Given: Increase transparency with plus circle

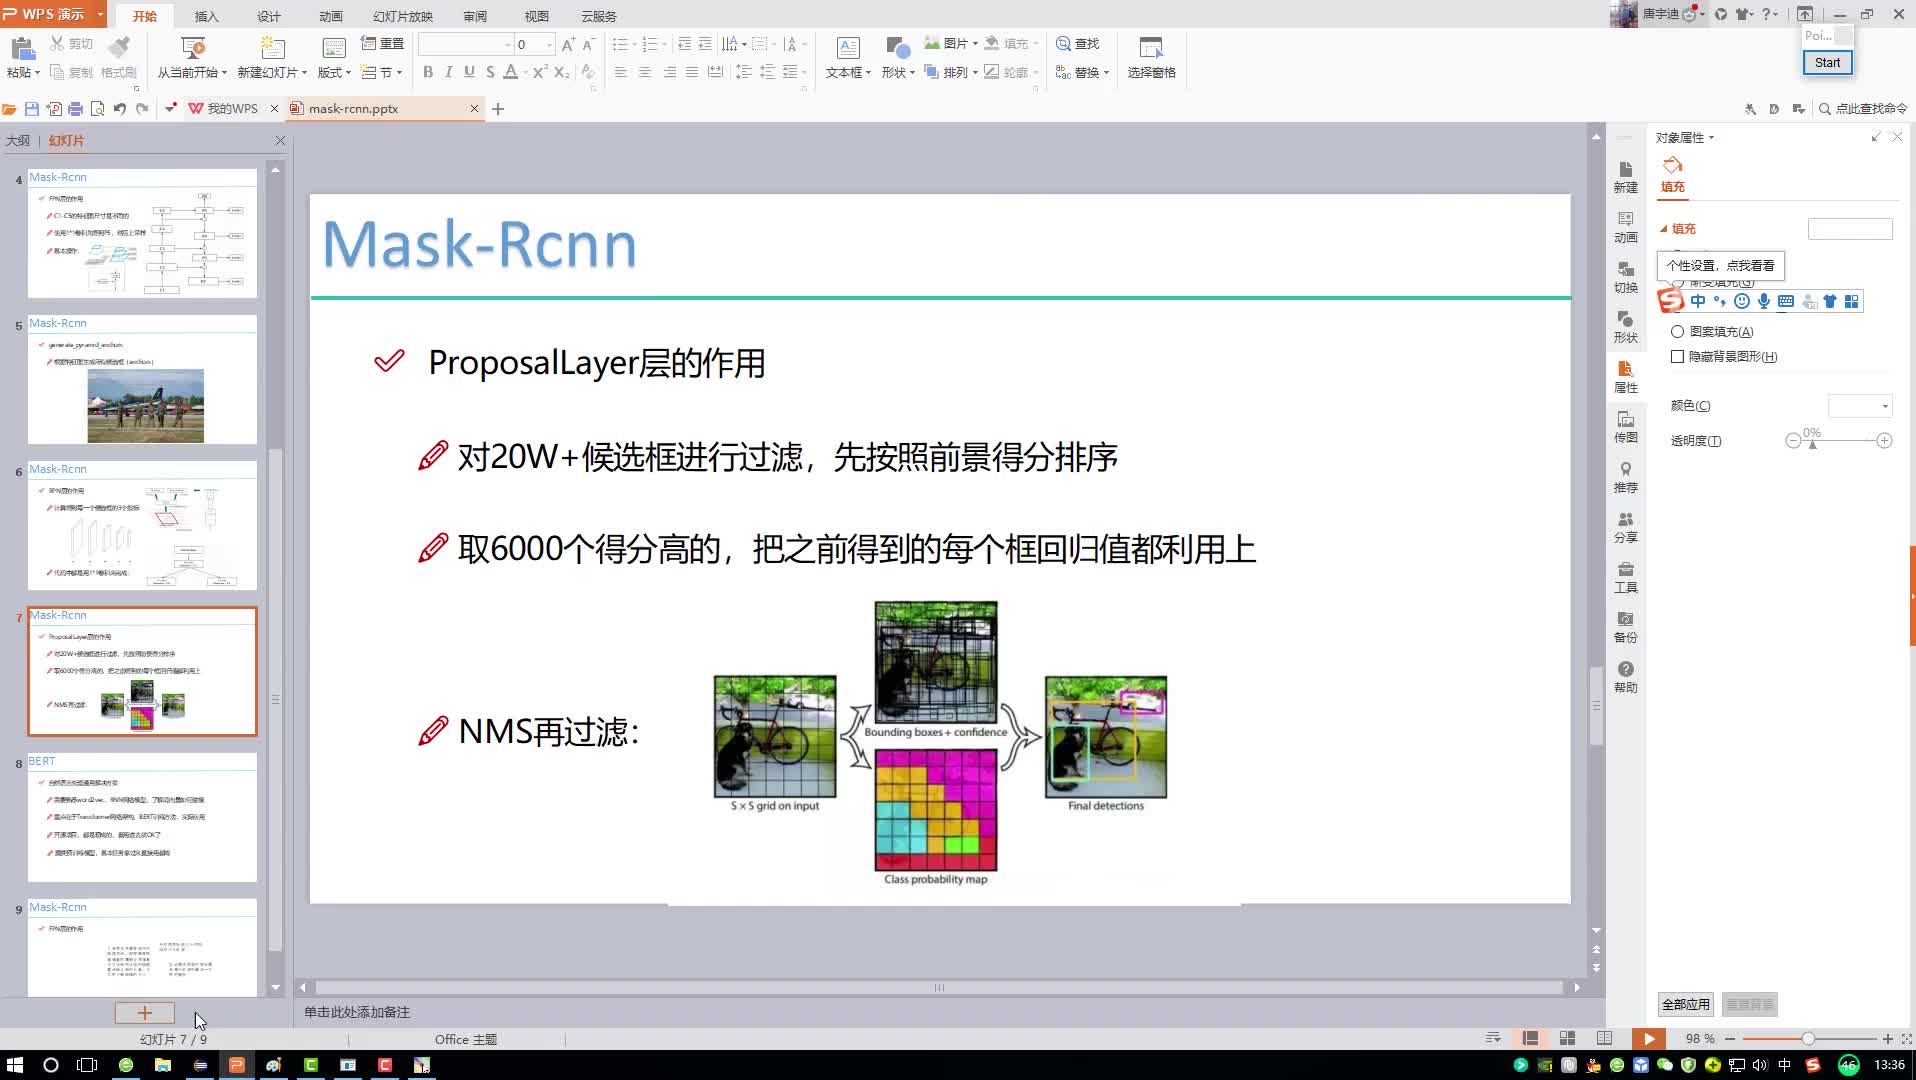Looking at the screenshot, I should (x=1884, y=441).
